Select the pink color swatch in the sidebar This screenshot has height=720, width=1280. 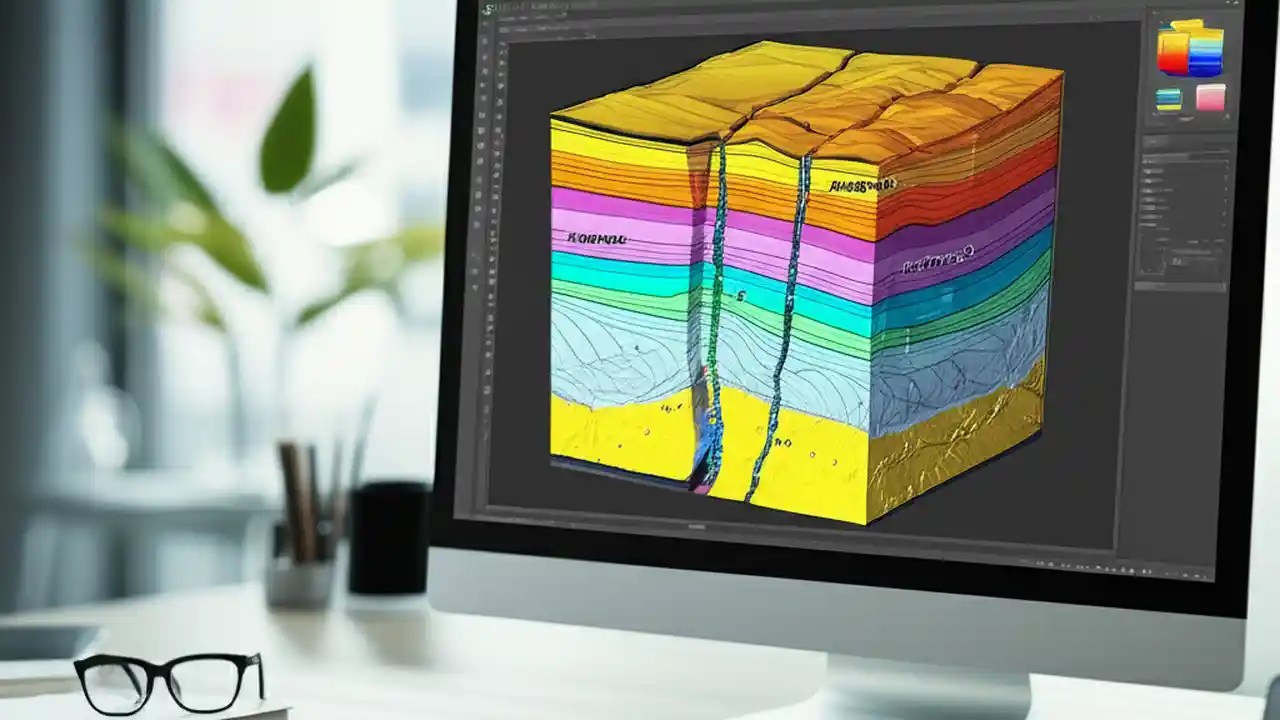1210,97
